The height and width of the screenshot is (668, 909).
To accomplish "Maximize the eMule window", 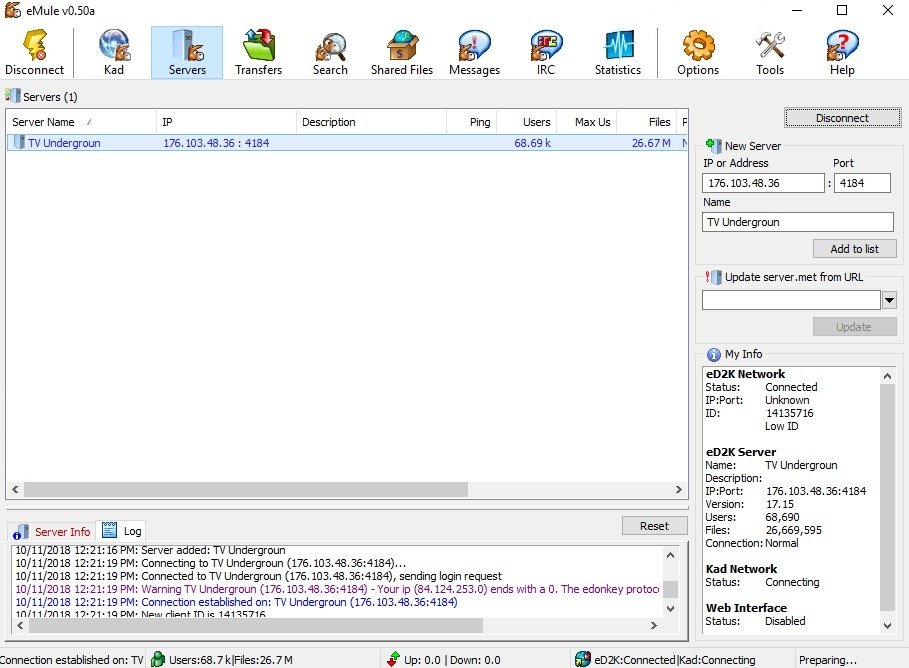I will pos(842,10).
